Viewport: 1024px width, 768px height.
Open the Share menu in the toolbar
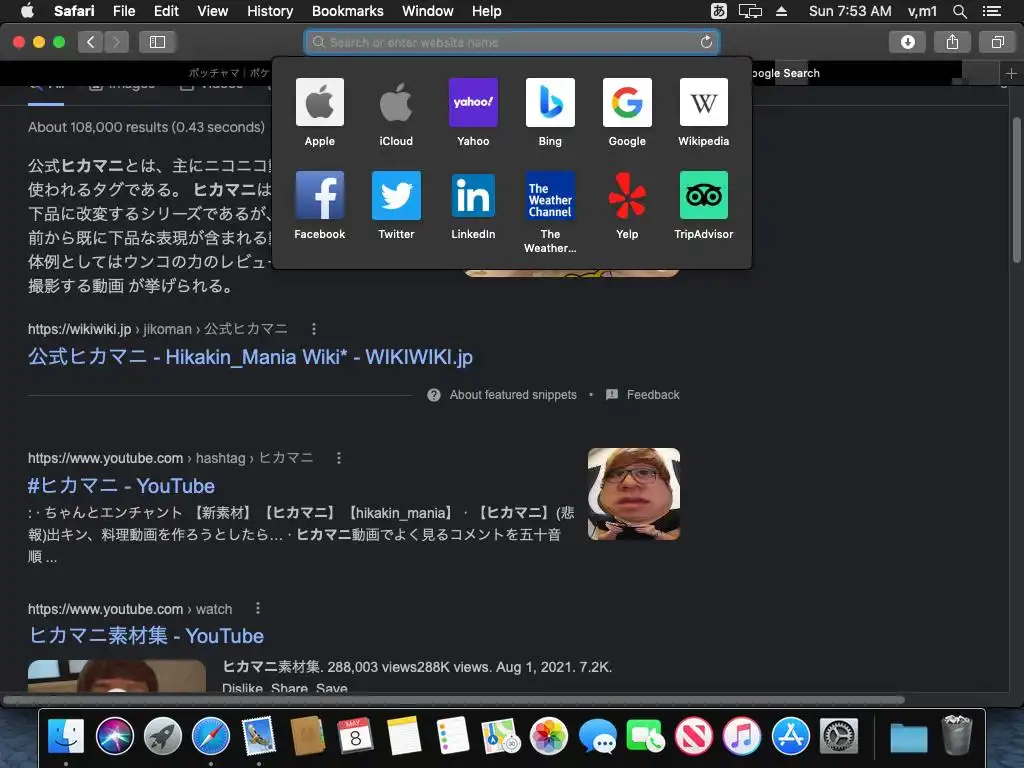coord(952,42)
